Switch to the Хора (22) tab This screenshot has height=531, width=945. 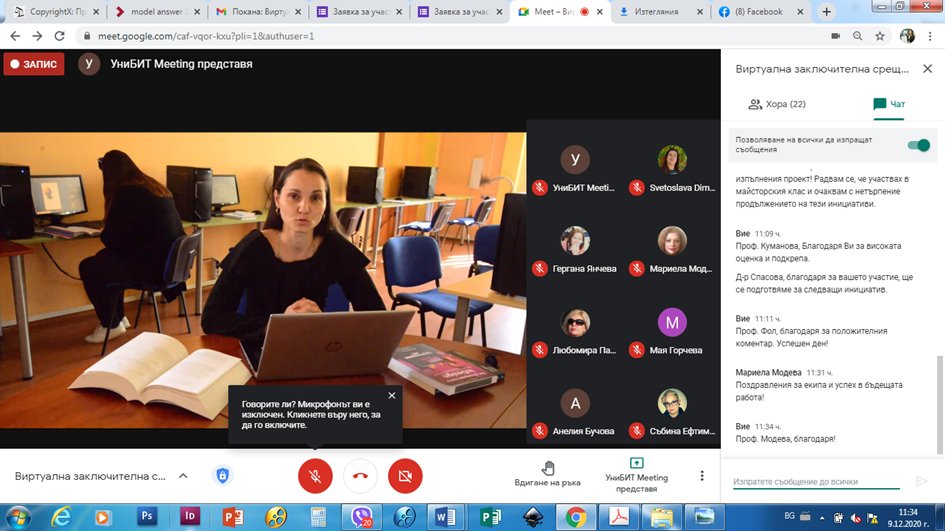coord(777,104)
